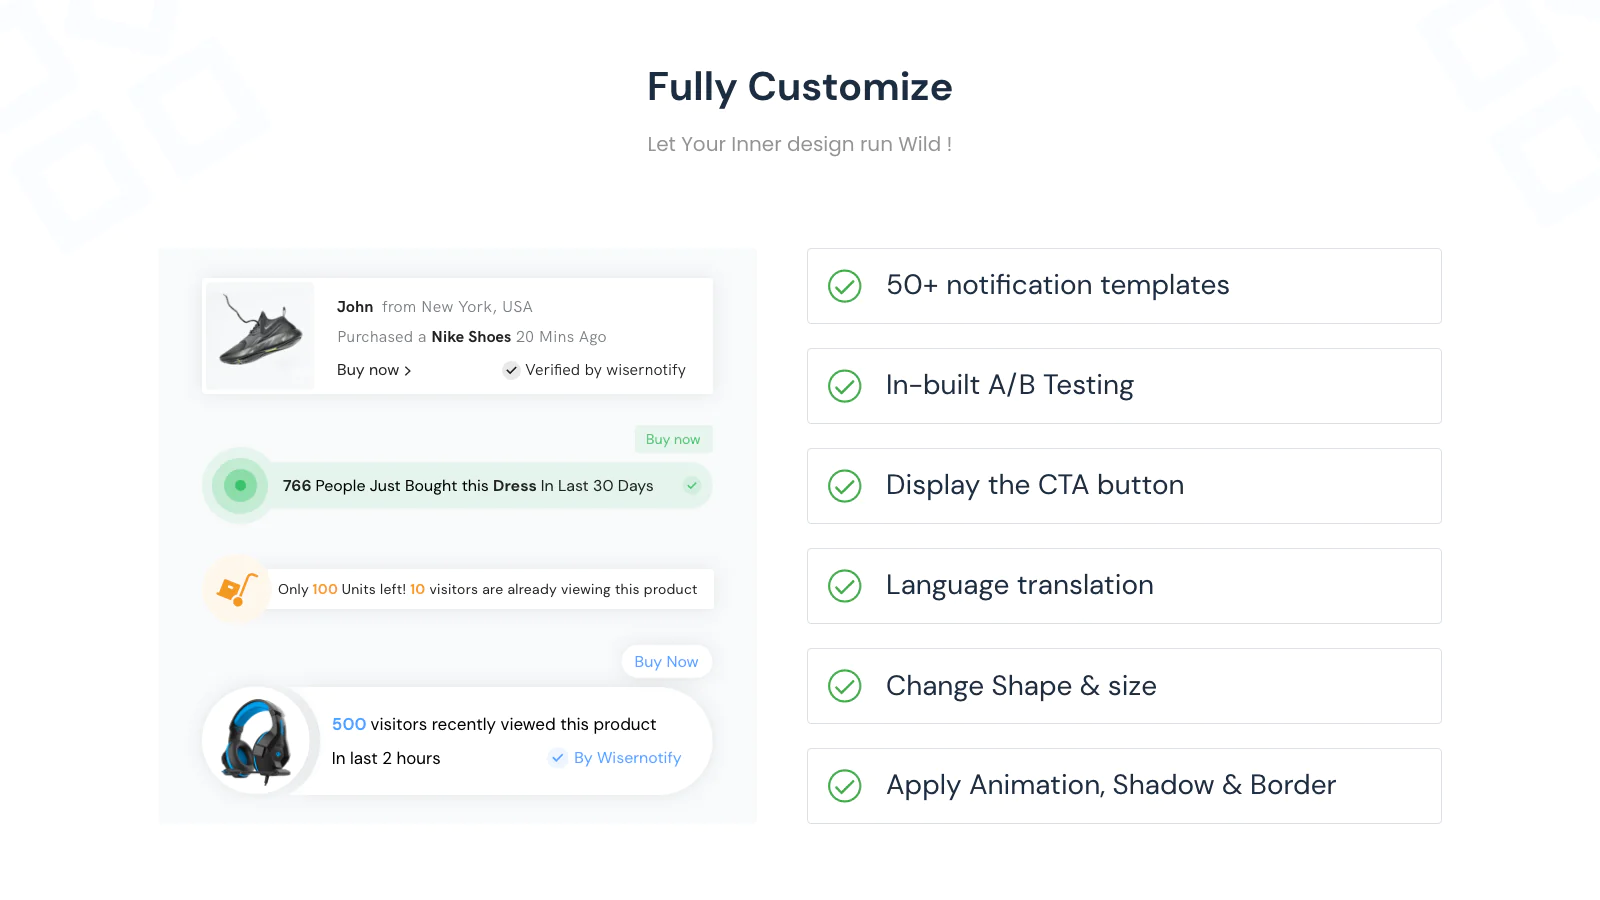Click the check icon beside Change Shape & size
1600x900 pixels.
tap(845, 686)
